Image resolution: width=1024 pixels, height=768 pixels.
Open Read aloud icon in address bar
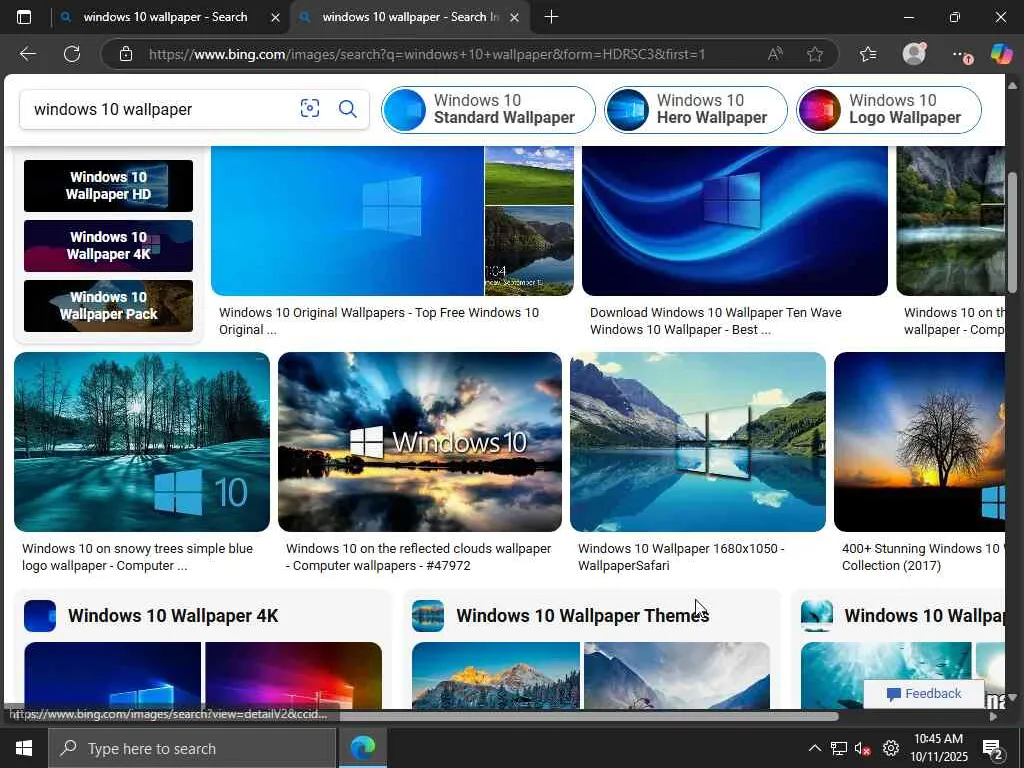tap(775, 54)
